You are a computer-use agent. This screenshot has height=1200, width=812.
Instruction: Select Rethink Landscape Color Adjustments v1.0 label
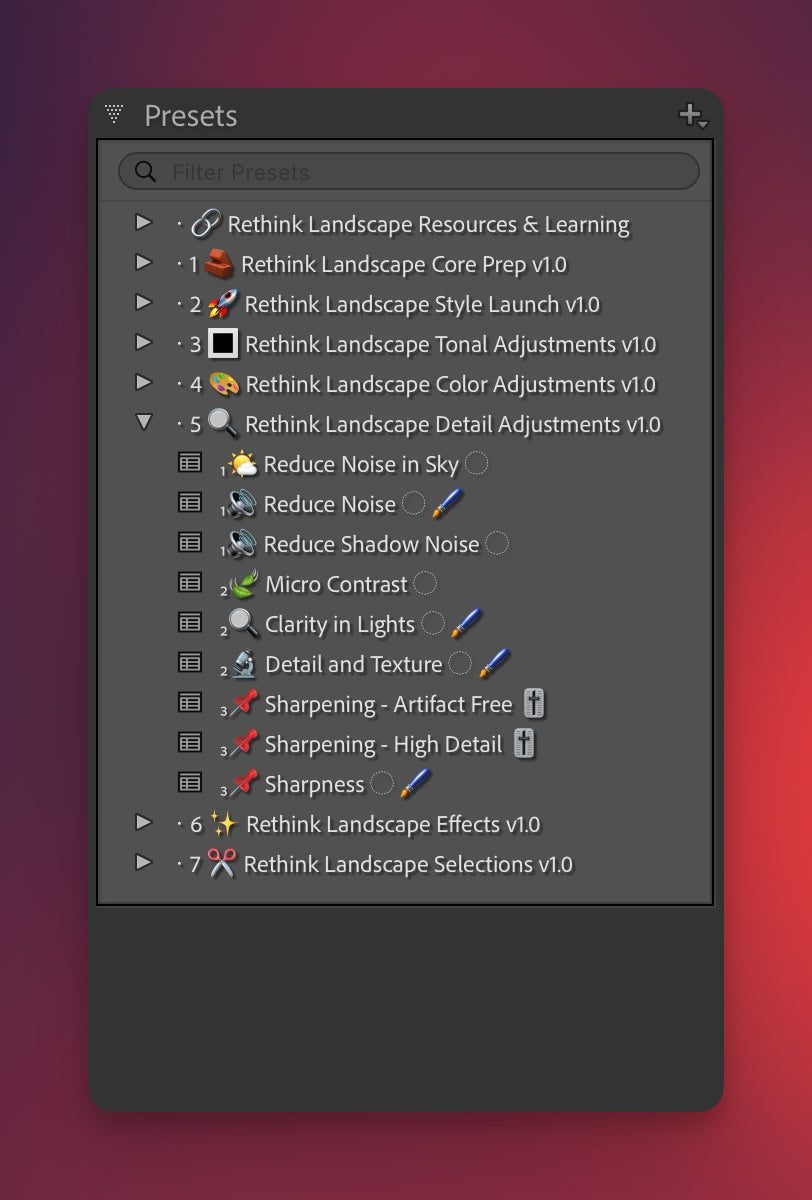pos(451,385)
